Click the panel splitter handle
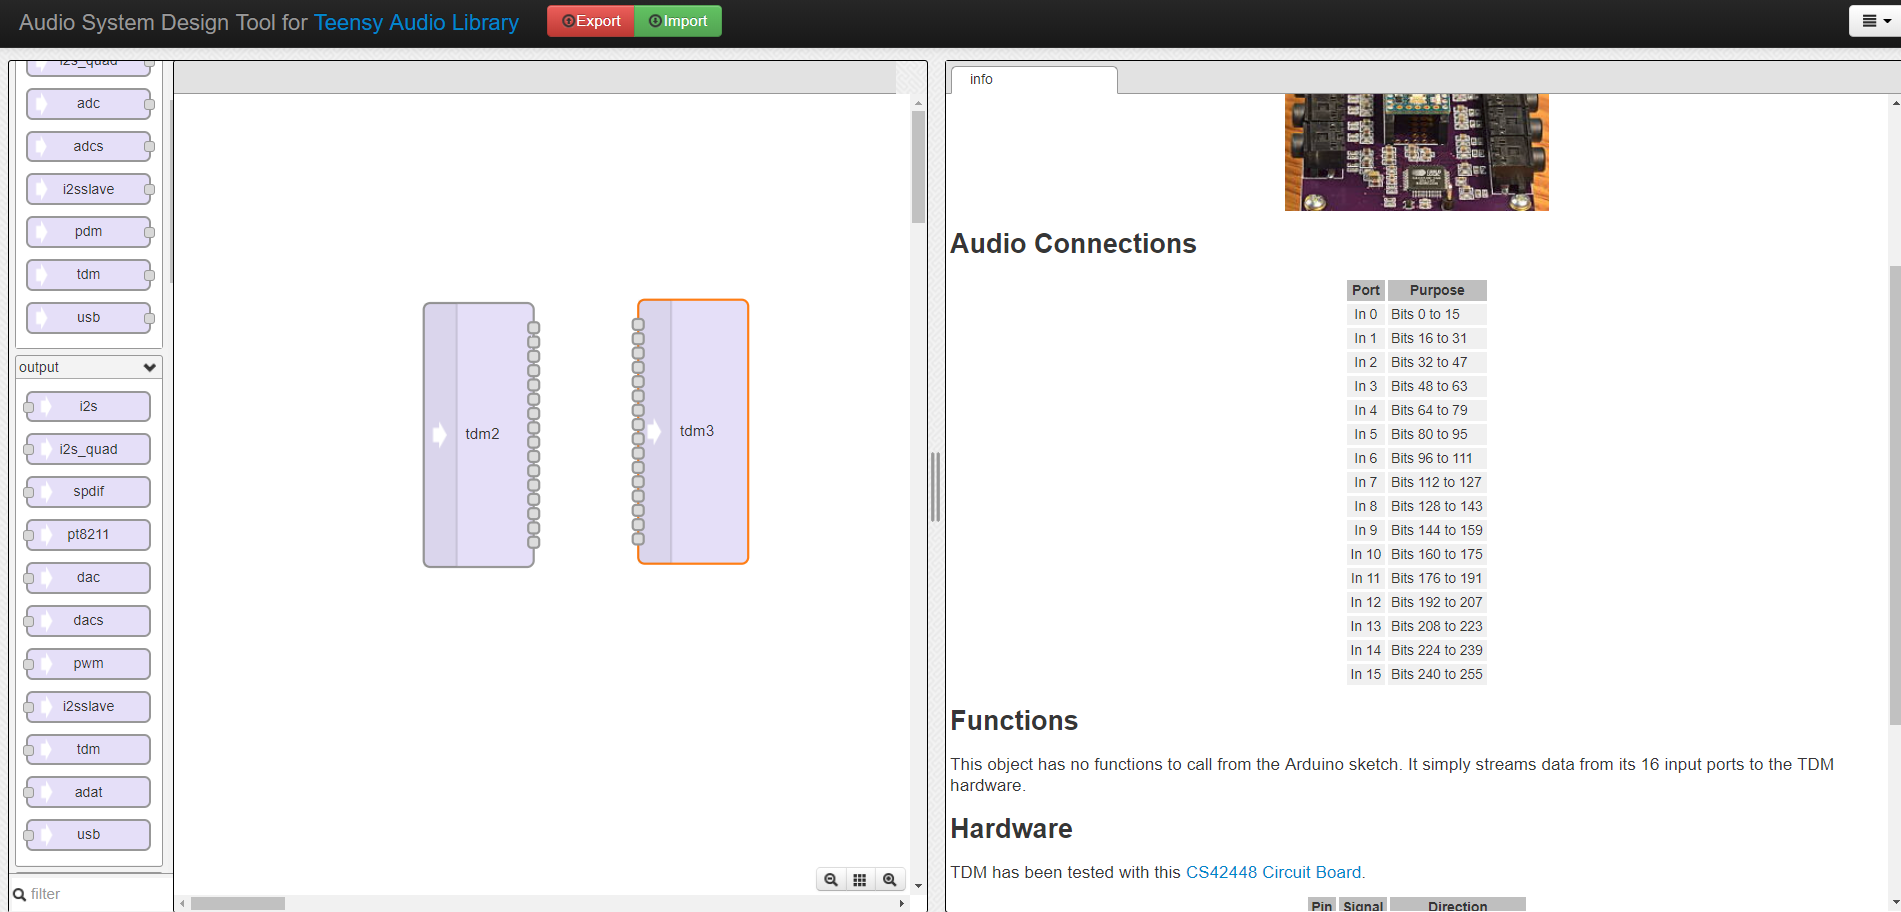 936,487
